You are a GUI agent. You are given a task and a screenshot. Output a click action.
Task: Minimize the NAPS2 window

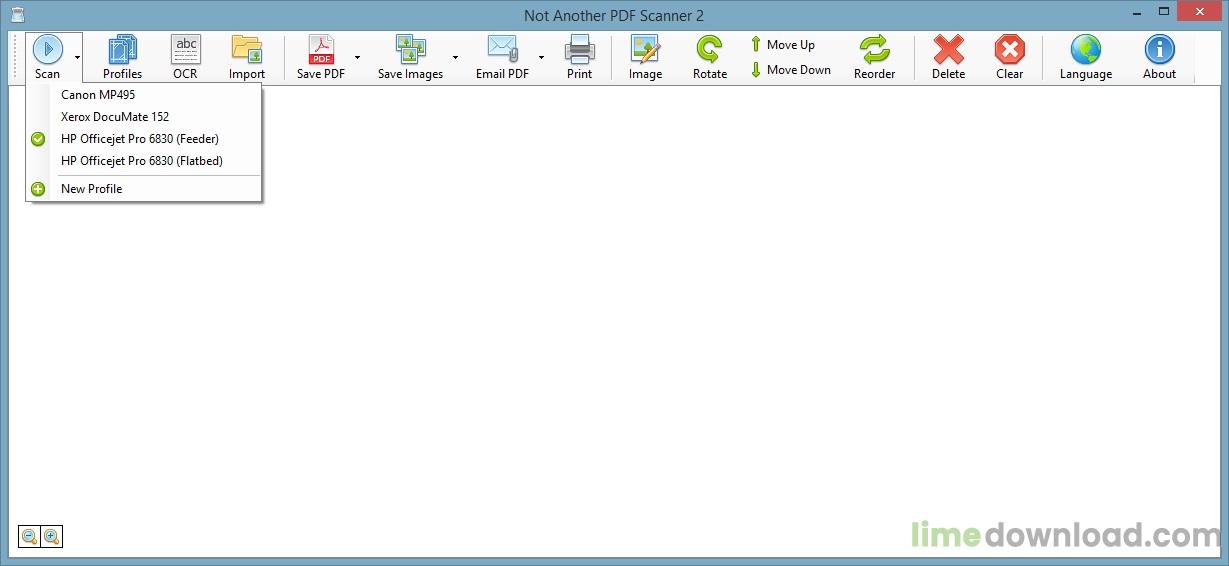[1137, 11]
